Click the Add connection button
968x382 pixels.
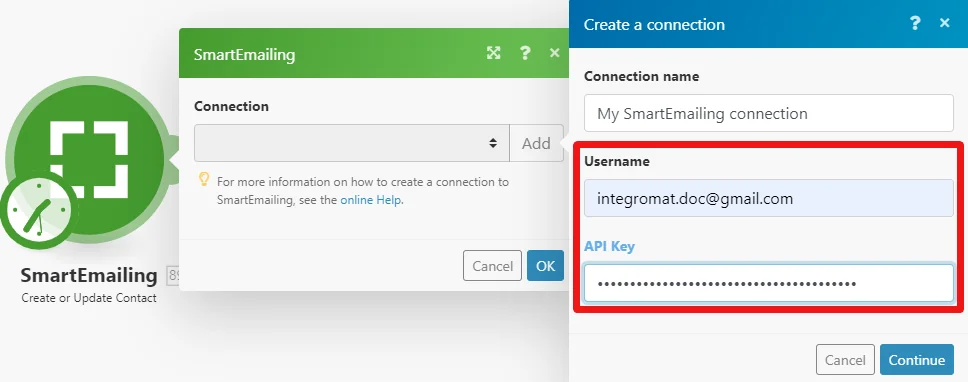pos(536,143)
